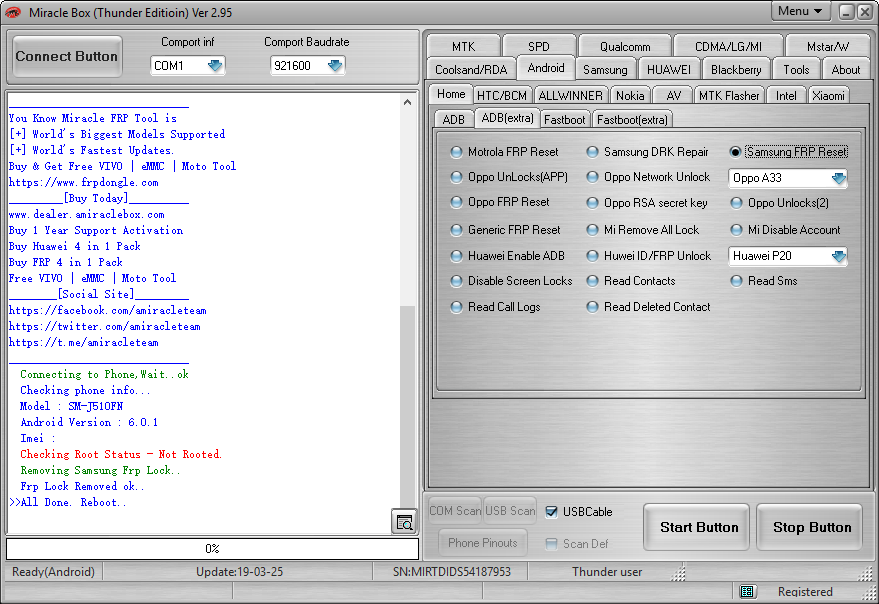The width and height of the screenshot is (879, 604).
Task: Click the Start Button
Action: coord(698,527)
